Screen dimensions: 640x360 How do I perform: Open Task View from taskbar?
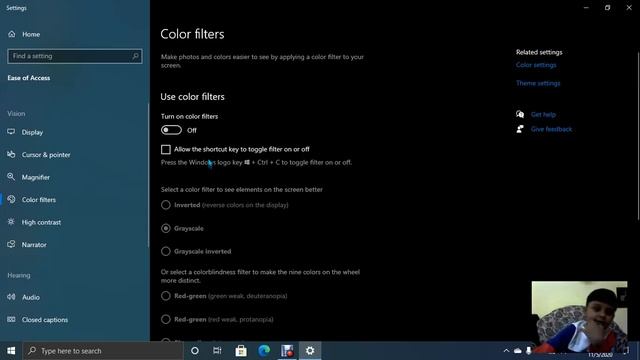point(217,351)
